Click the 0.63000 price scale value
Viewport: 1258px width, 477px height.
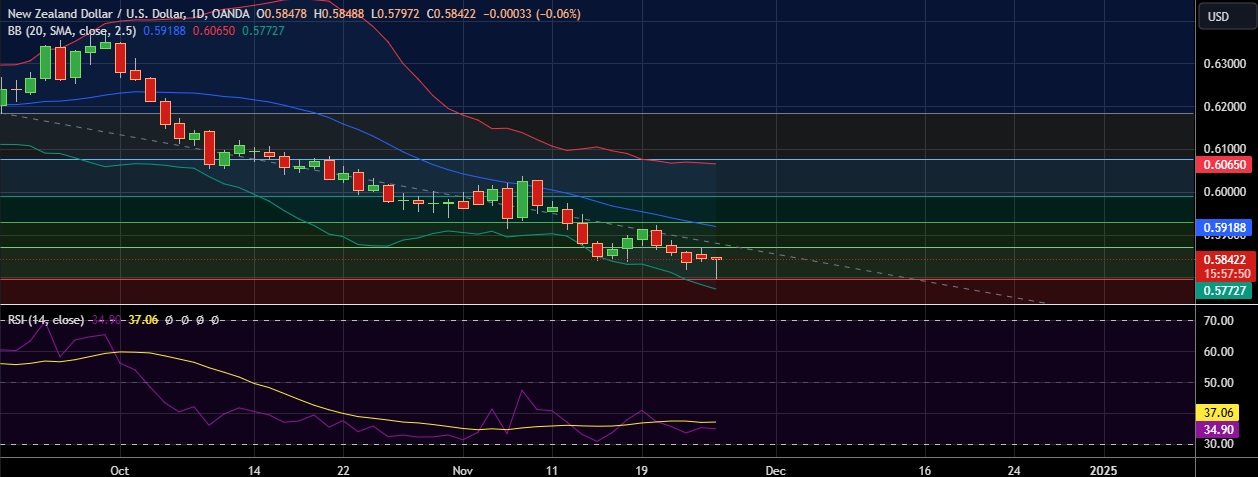(x=1225, y=64)
